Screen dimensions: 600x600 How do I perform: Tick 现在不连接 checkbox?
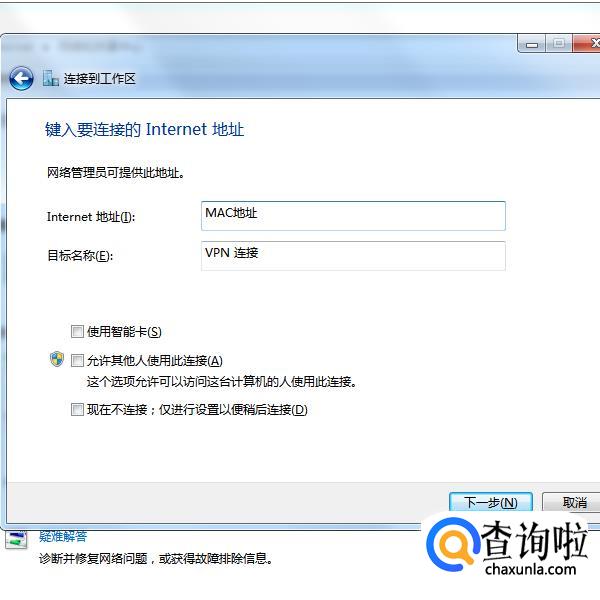click(77, 409)
